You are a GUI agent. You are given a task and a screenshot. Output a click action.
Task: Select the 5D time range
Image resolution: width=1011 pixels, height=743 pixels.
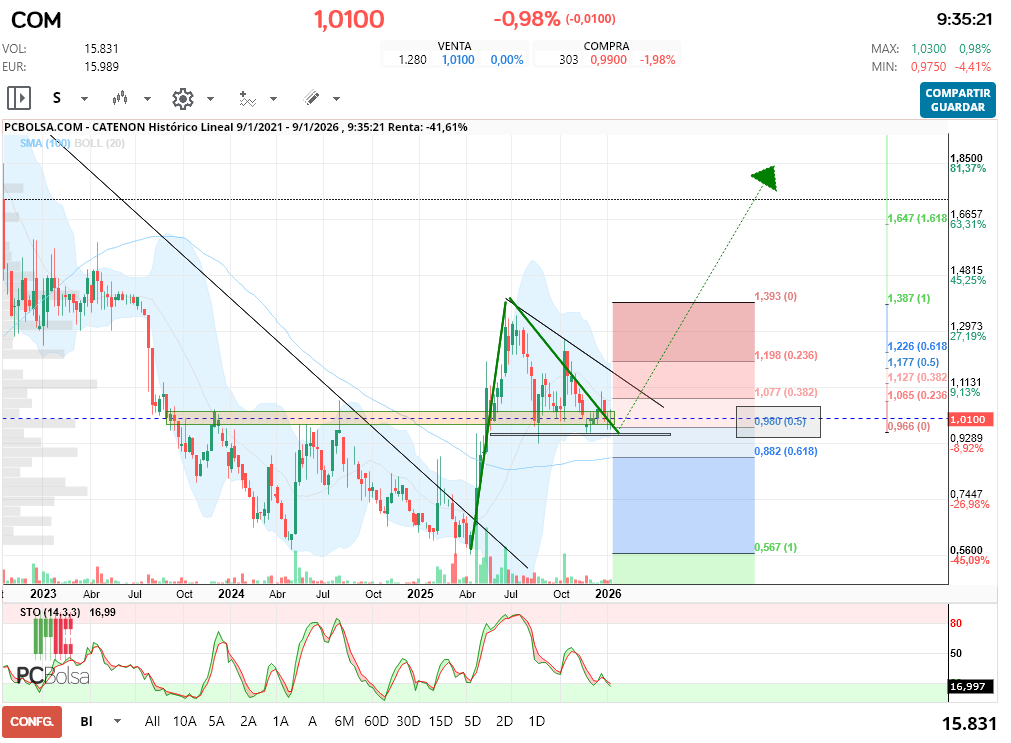(x=473, y=721)
